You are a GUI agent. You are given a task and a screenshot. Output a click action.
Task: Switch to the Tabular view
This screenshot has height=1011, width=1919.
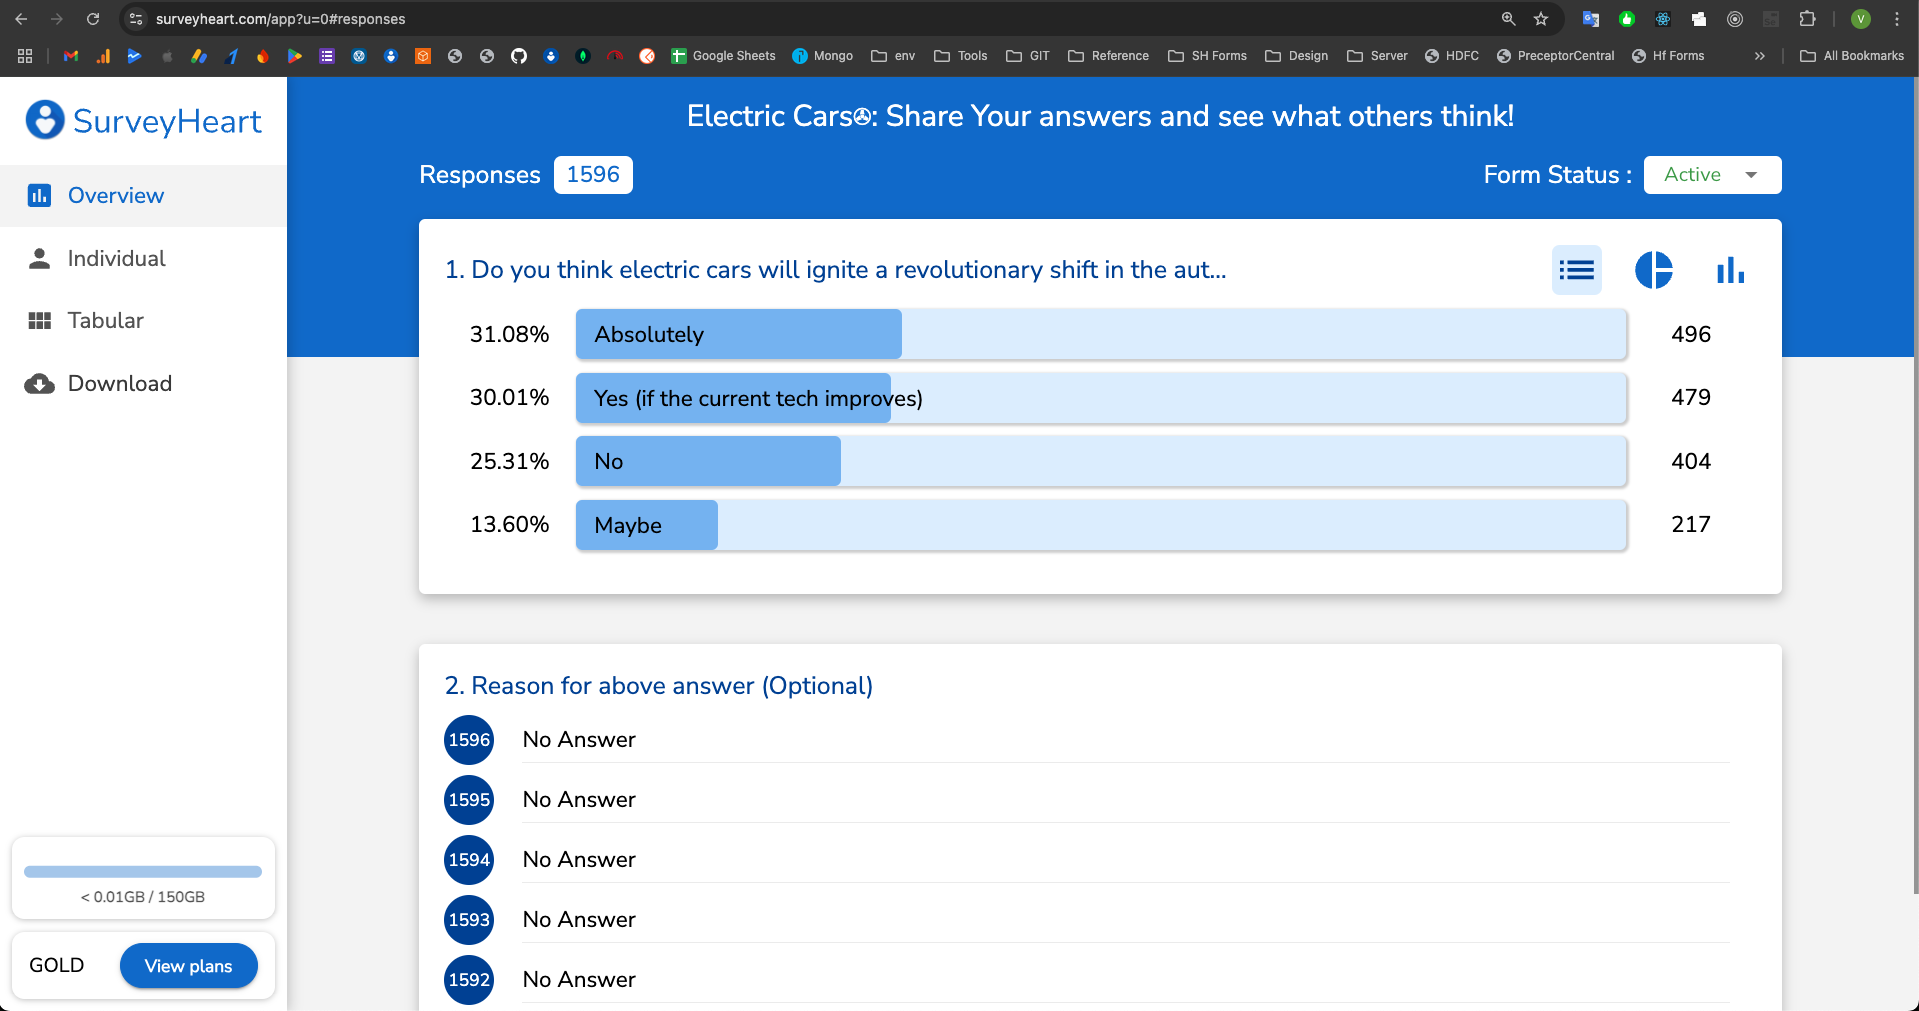click(x=105, y=321)
